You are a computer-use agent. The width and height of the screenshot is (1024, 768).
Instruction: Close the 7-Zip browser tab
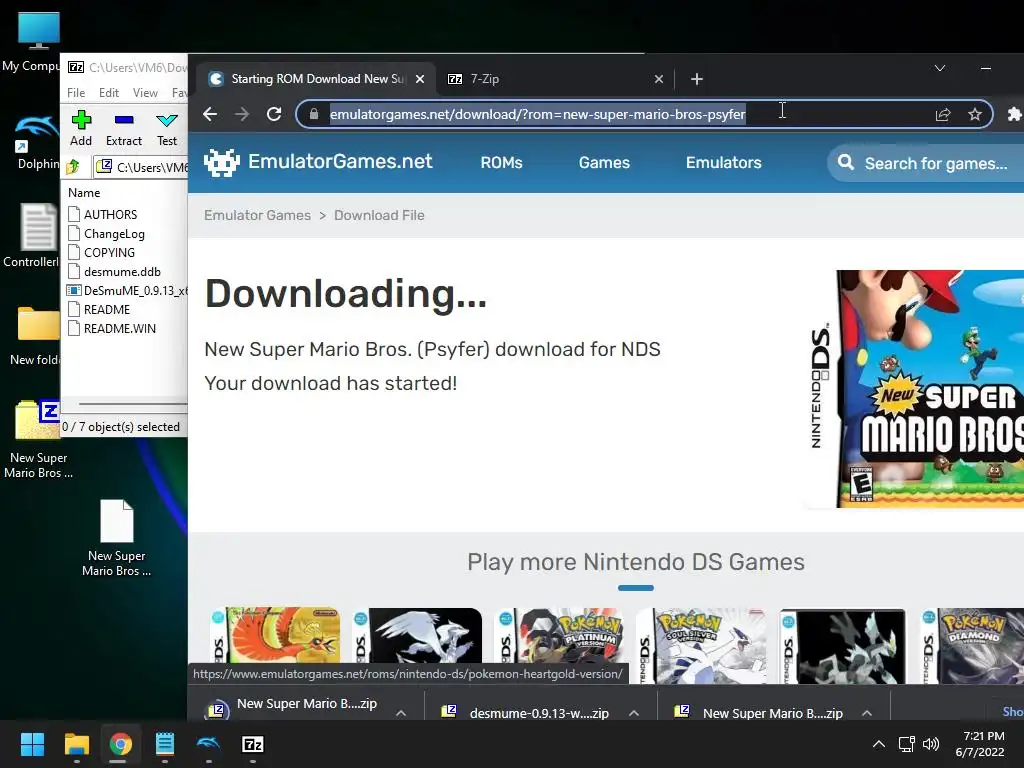[x=658, y=79]
